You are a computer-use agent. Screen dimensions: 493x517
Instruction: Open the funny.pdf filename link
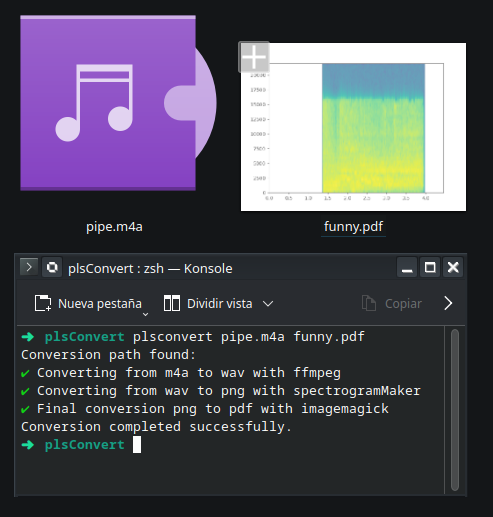[x=353, y=227]
